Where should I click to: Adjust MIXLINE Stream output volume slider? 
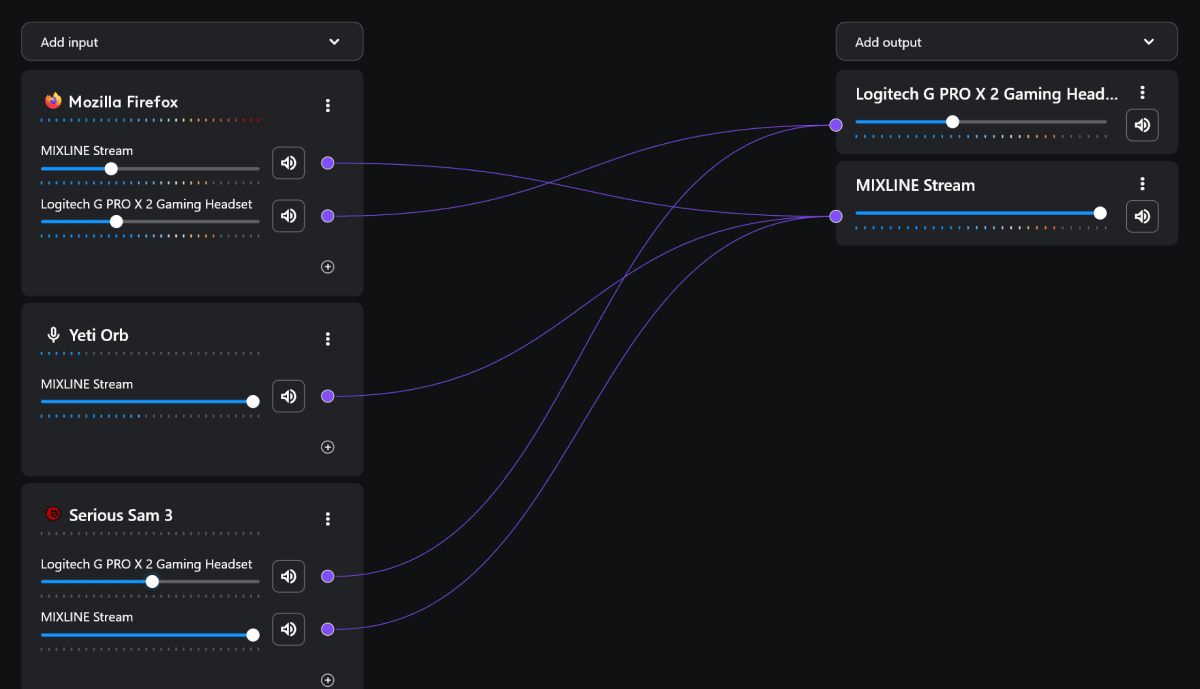981,213
